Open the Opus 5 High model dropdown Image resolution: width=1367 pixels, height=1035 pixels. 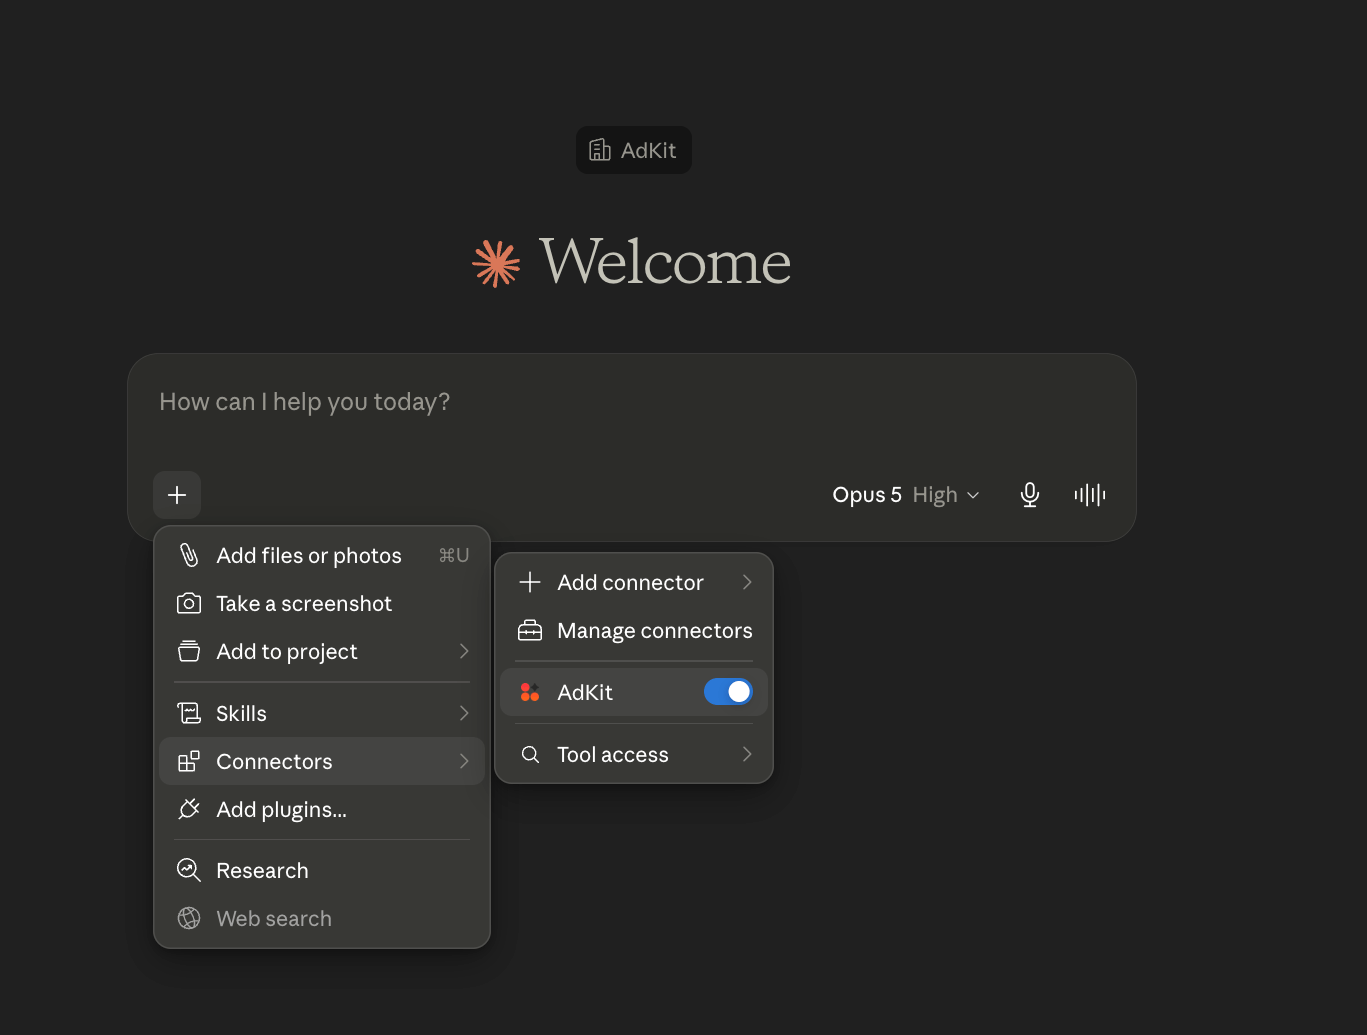click(x=906, y=495)
